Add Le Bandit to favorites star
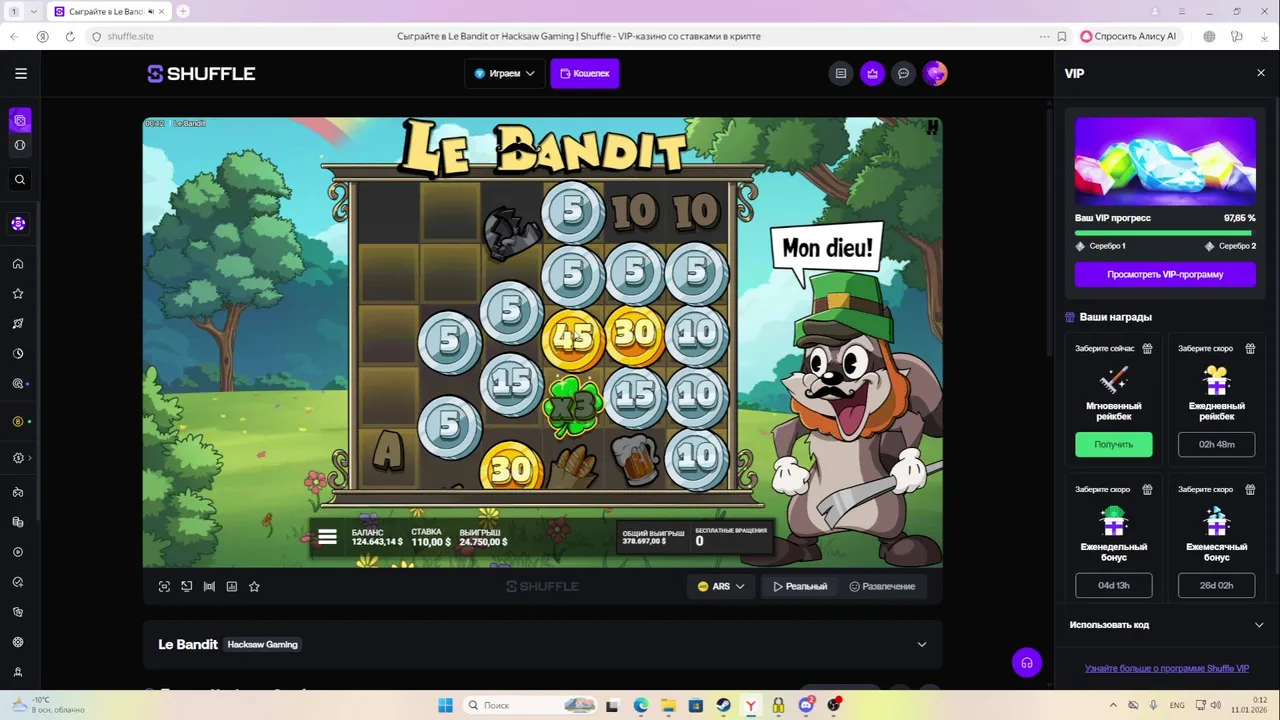 (x=254, y=587)
